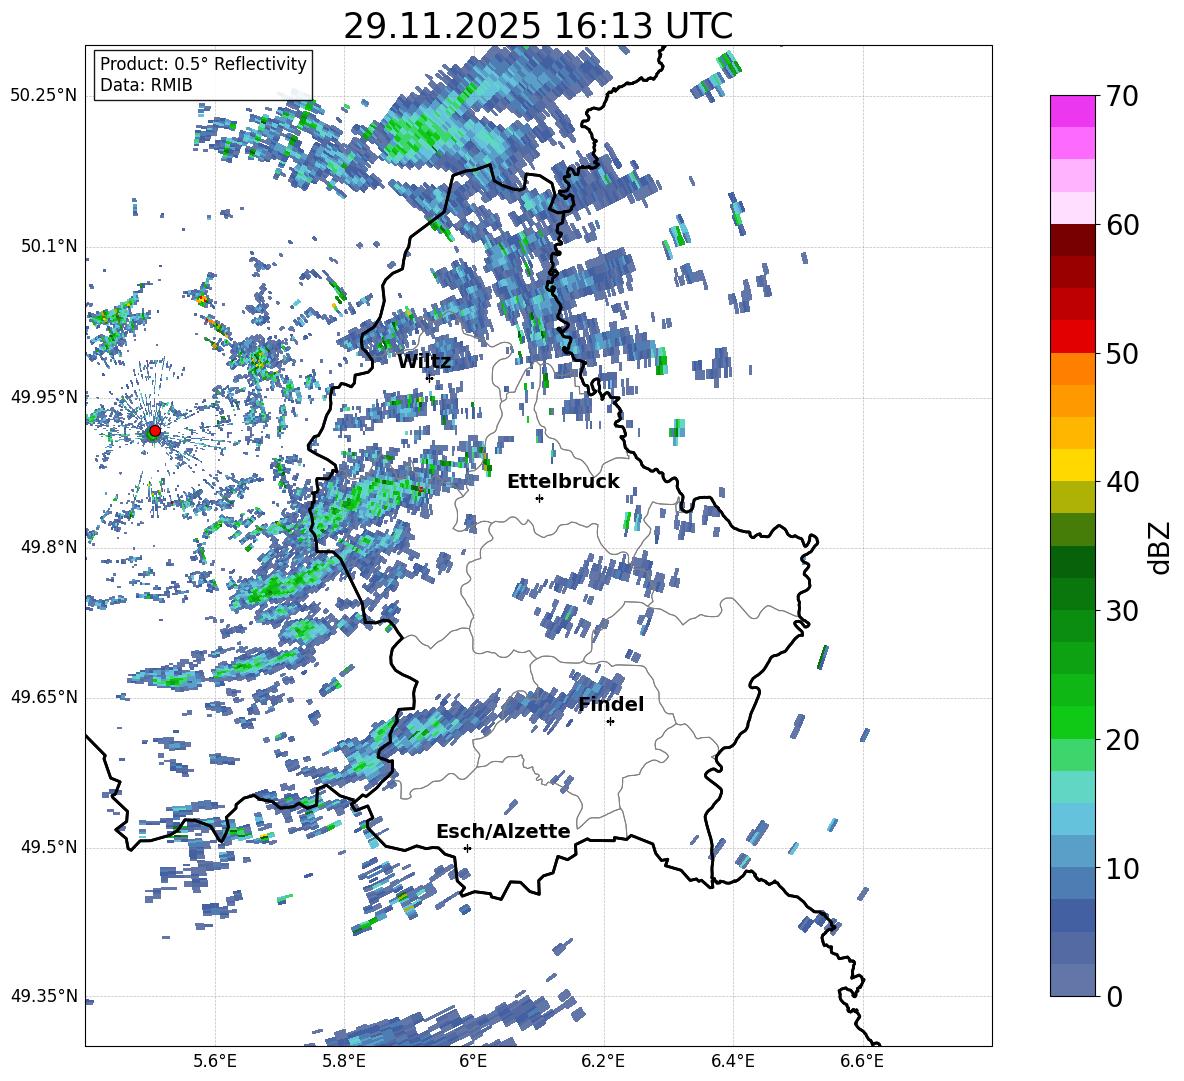Click the dark blue-gray swatch above 0 dBZ
The height and width of the screenshot is (1081, 1184).
coord(1072,980)
